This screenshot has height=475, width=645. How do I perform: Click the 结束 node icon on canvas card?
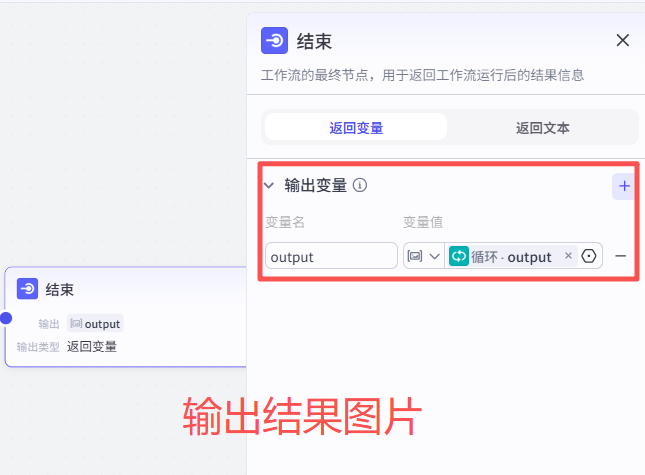[x=28, y=289]
